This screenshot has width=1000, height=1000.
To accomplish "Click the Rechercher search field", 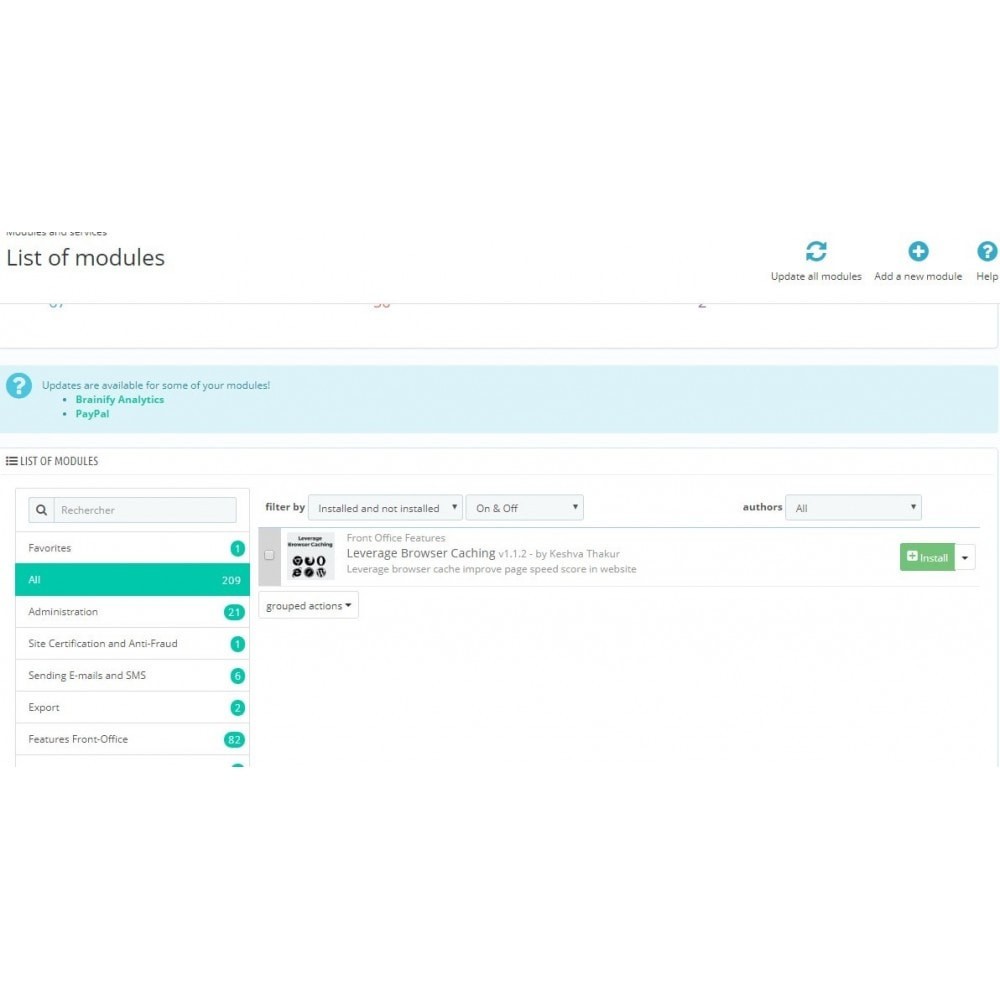I will pos(145,510).
